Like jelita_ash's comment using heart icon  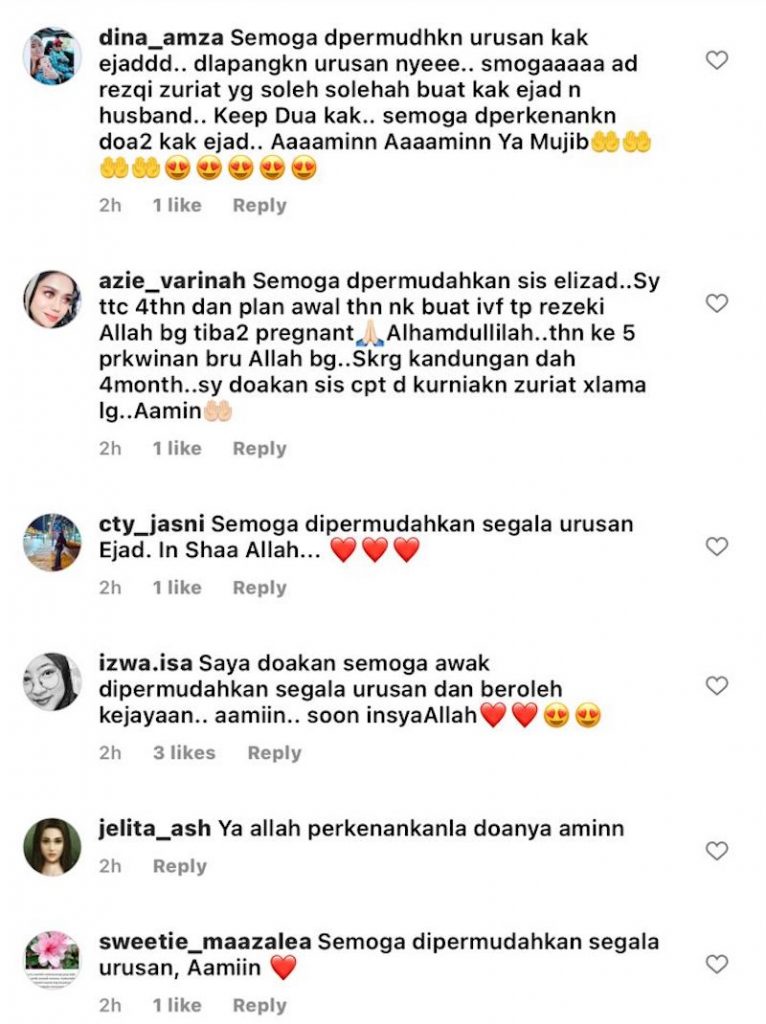717,850
